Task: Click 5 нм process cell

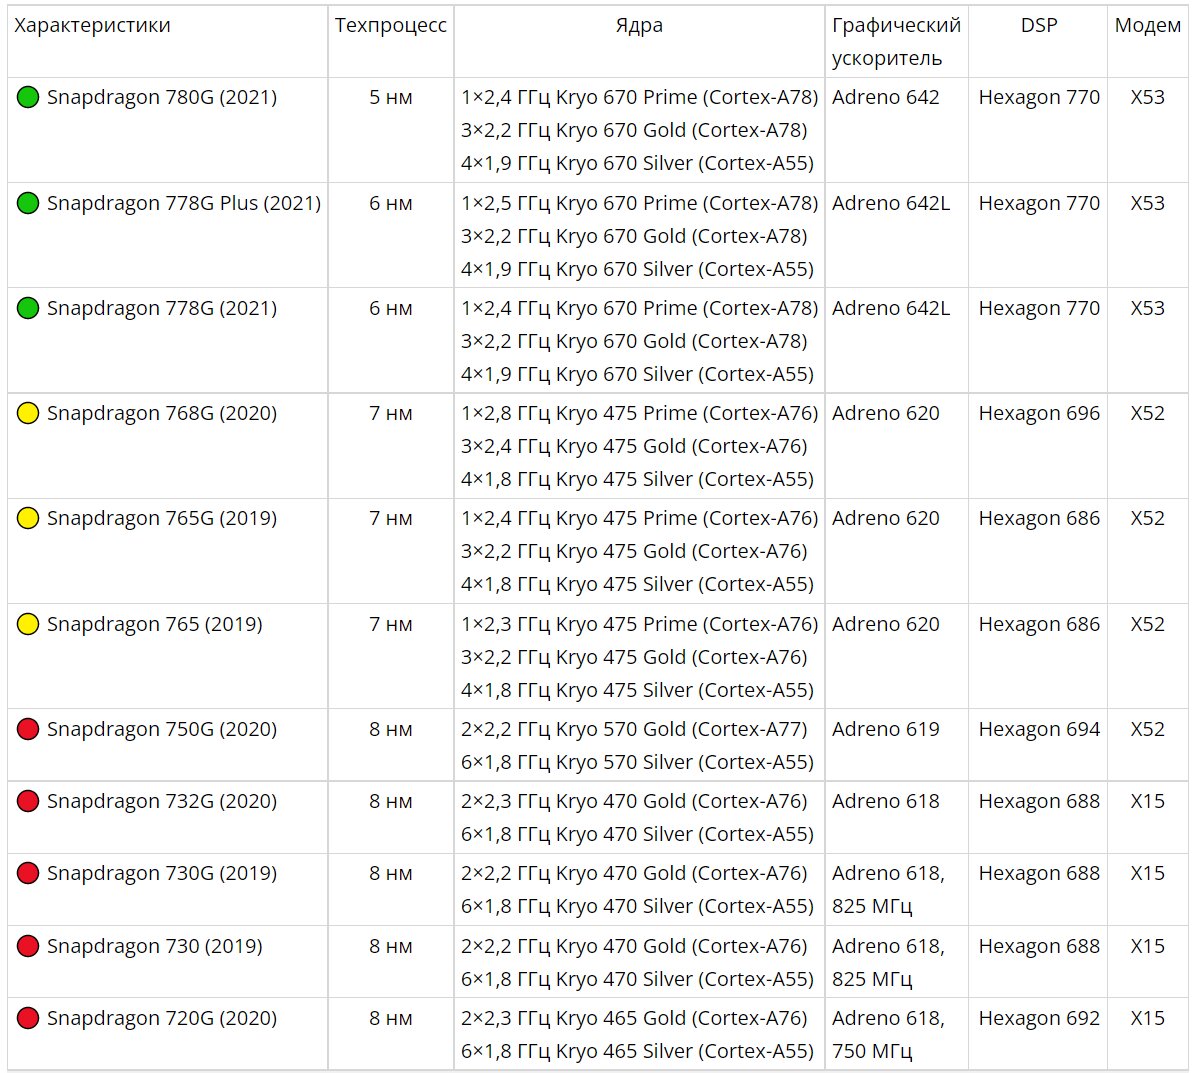Action: [391, 97]
